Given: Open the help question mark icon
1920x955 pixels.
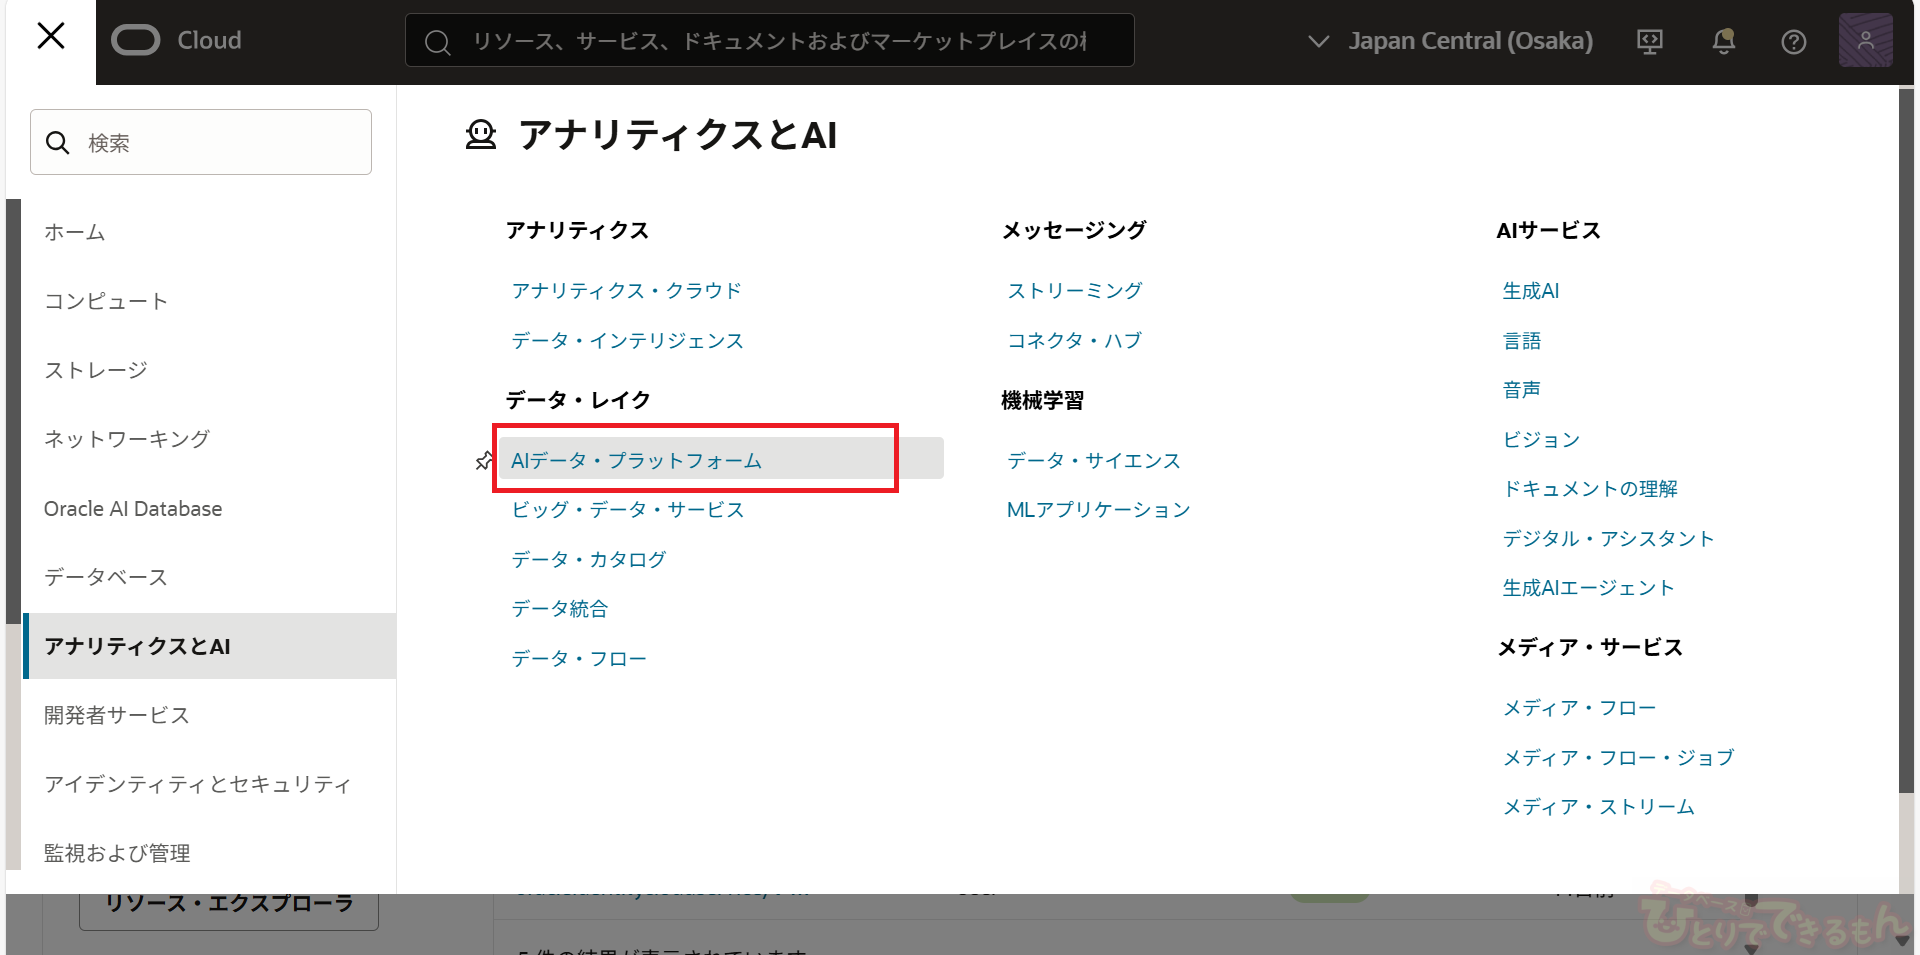Looking at the screenshot, I should (1793, 42).
